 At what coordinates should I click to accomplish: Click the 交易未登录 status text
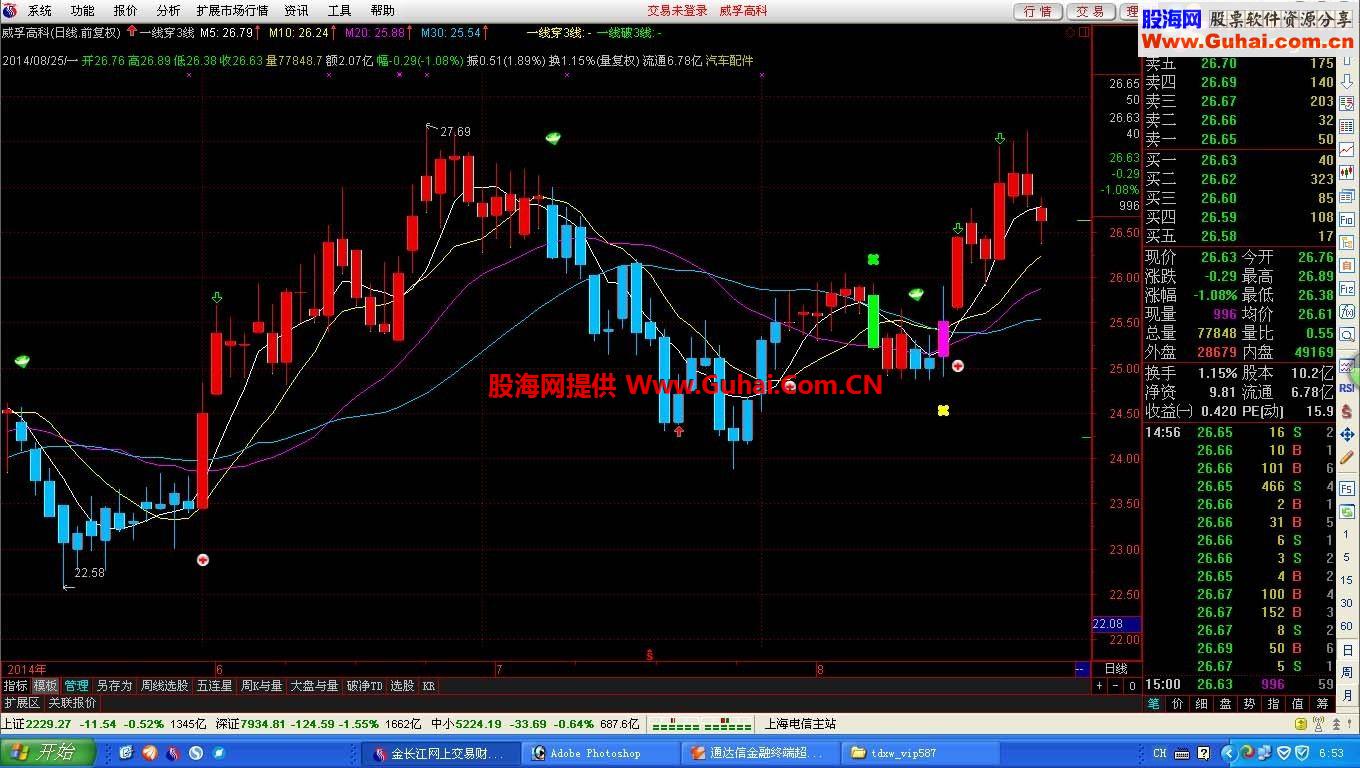coord(677,11)
